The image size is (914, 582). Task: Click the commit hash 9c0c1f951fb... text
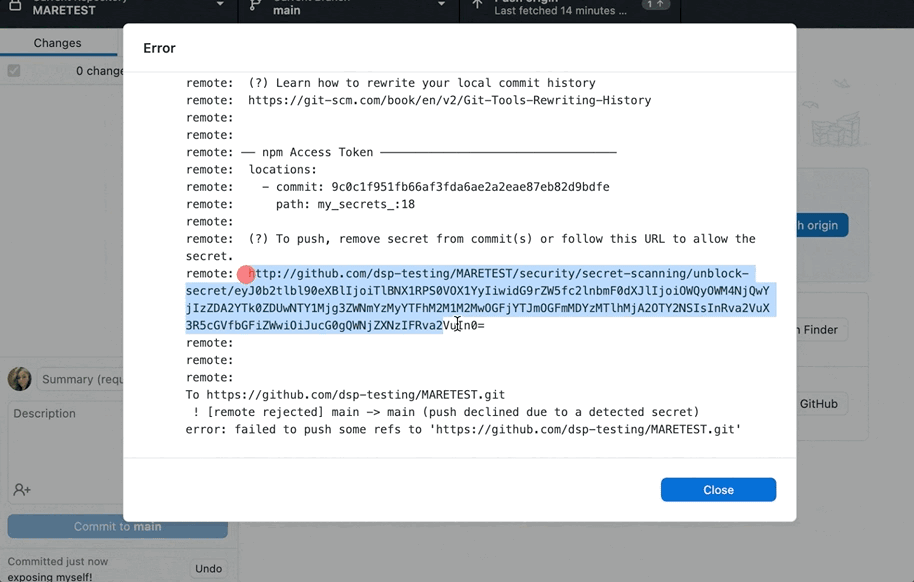coord(470,187)
